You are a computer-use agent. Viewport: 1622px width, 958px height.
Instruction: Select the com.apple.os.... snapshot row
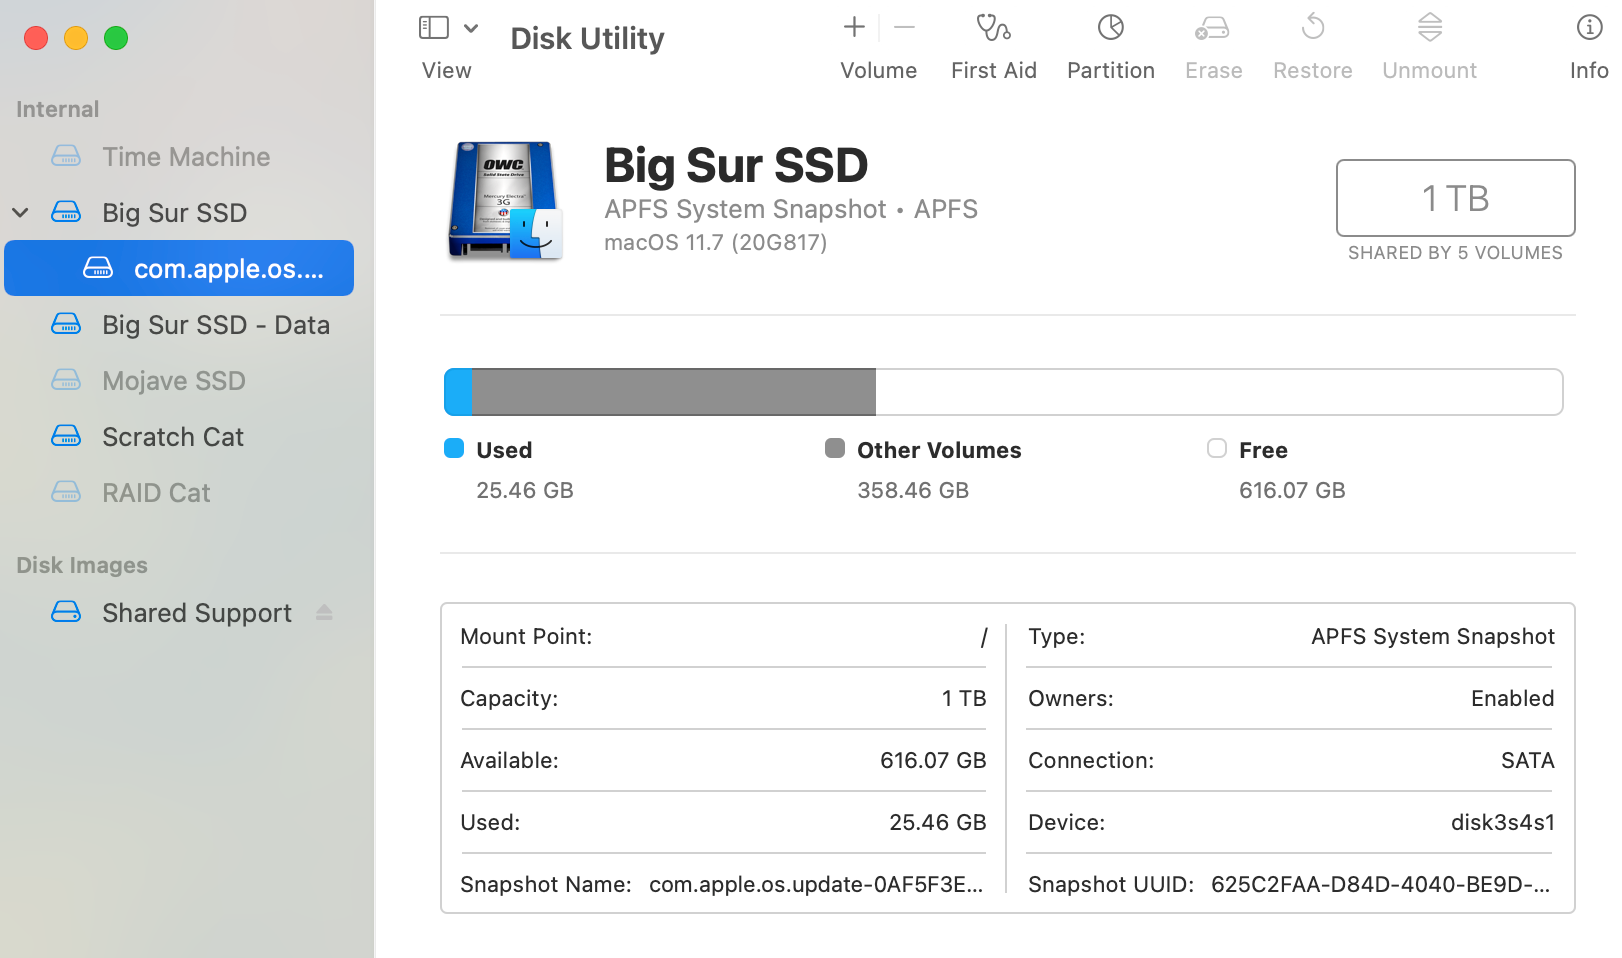tap(179, 268)
